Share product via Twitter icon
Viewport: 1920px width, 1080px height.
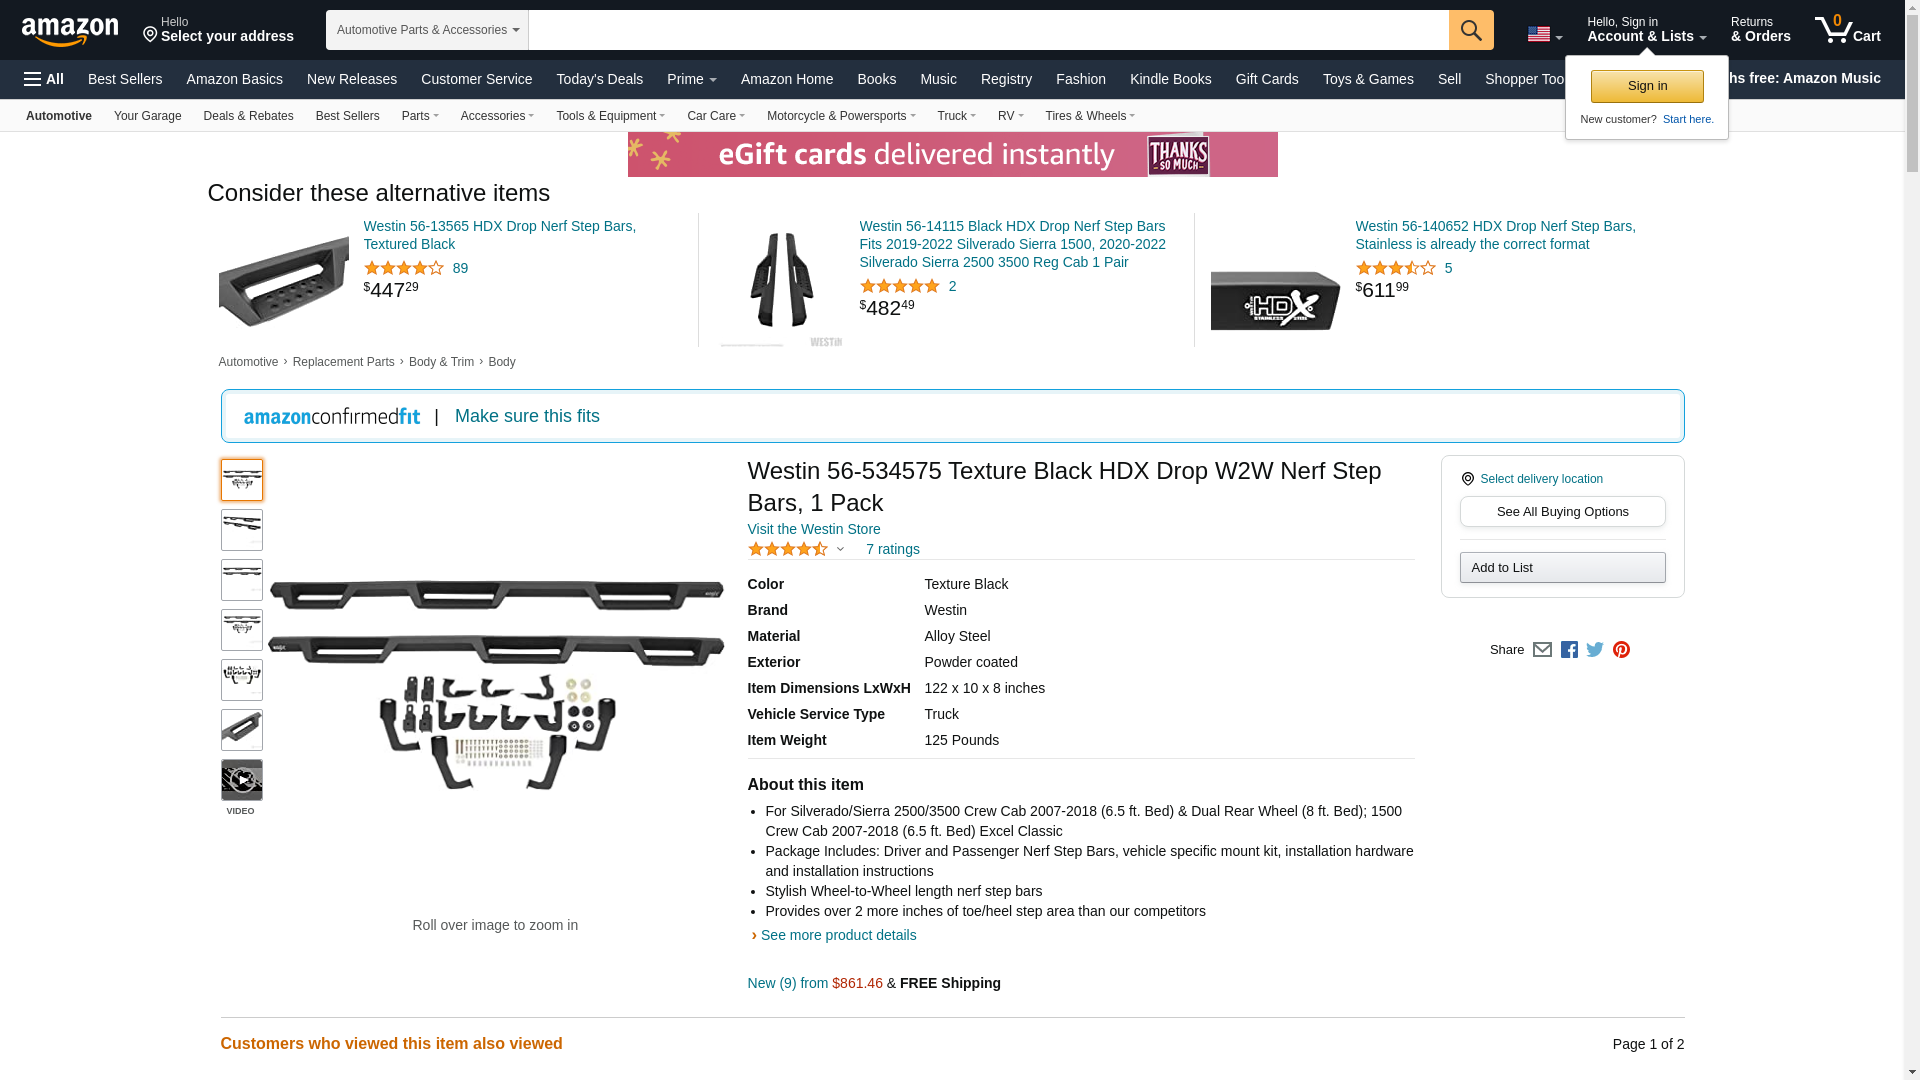coord(1595,650)
